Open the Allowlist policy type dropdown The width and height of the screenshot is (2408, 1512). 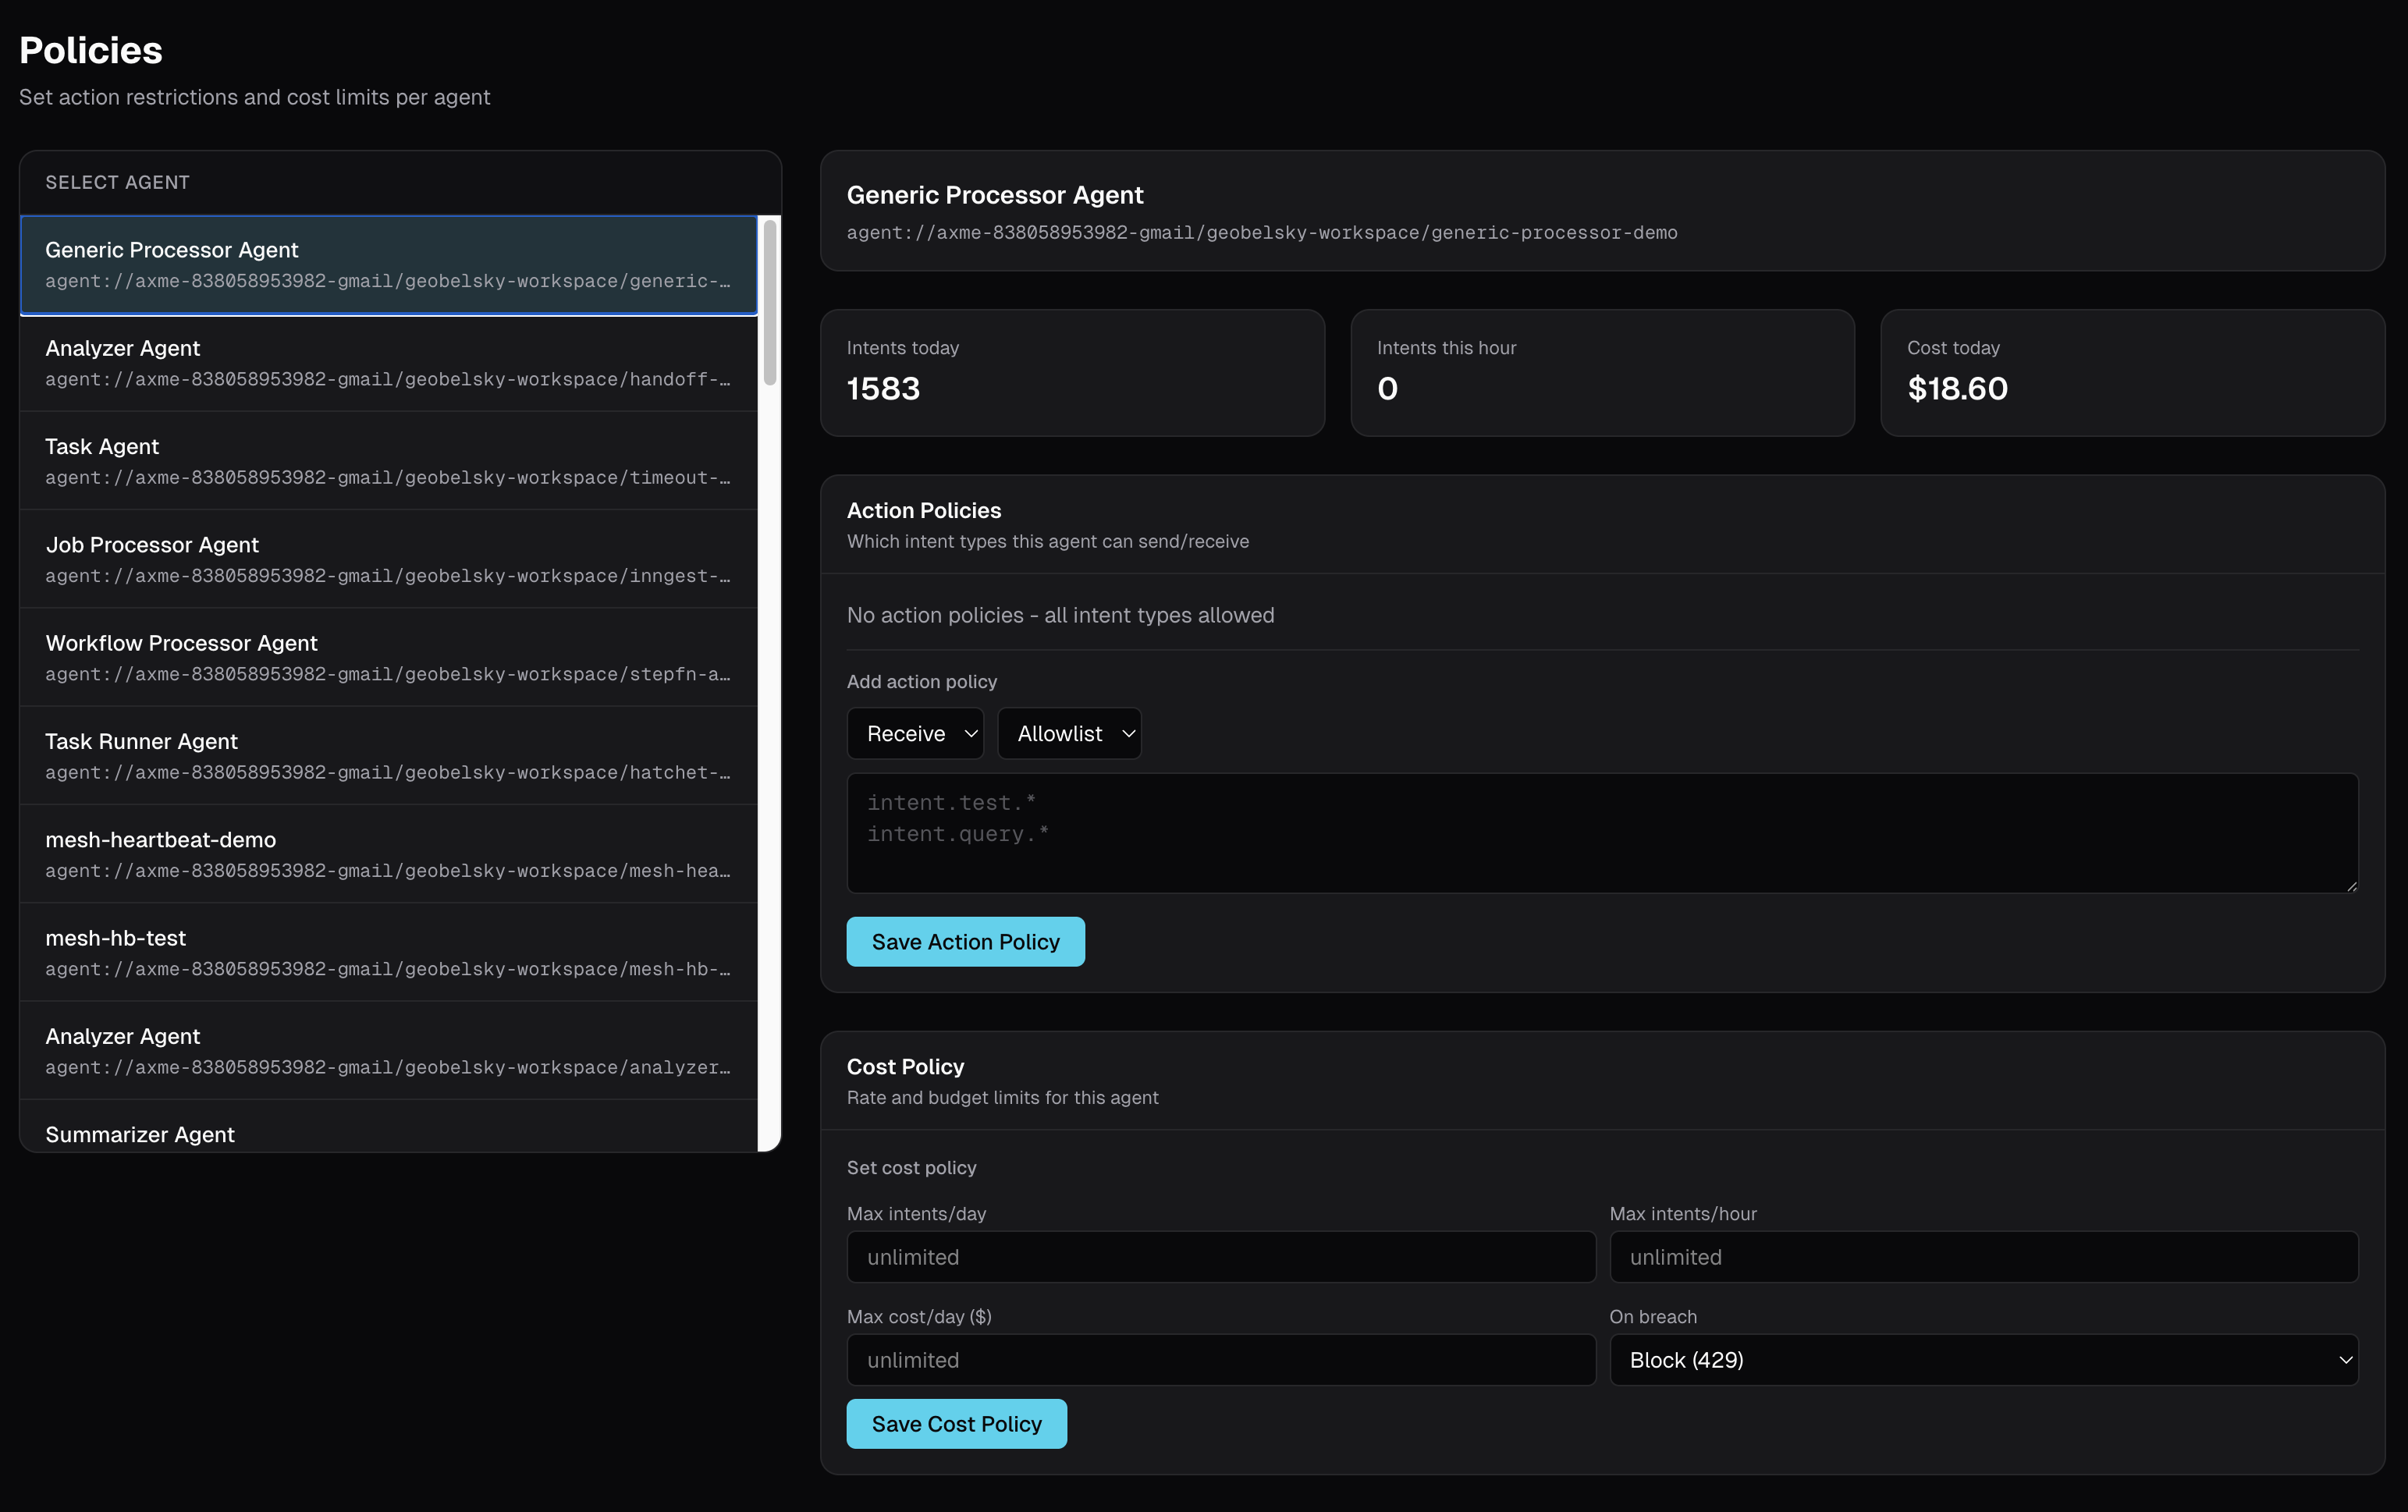(1069, 734)
